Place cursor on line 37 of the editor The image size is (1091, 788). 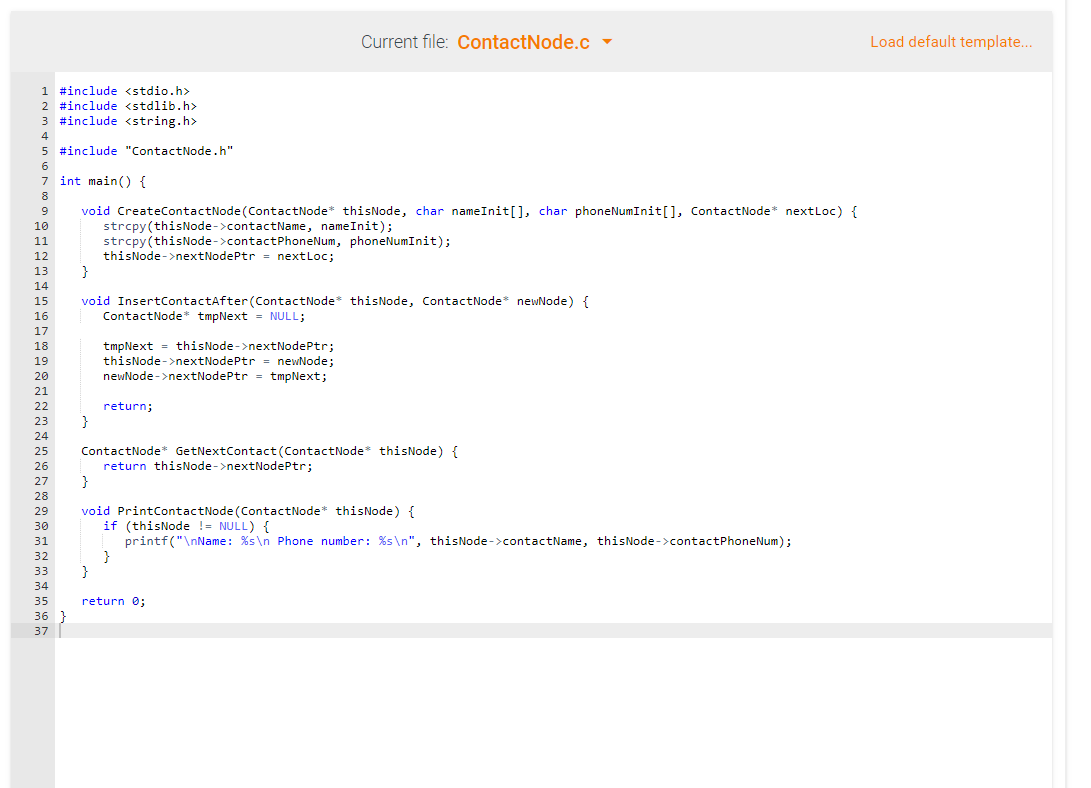[200, 630]
